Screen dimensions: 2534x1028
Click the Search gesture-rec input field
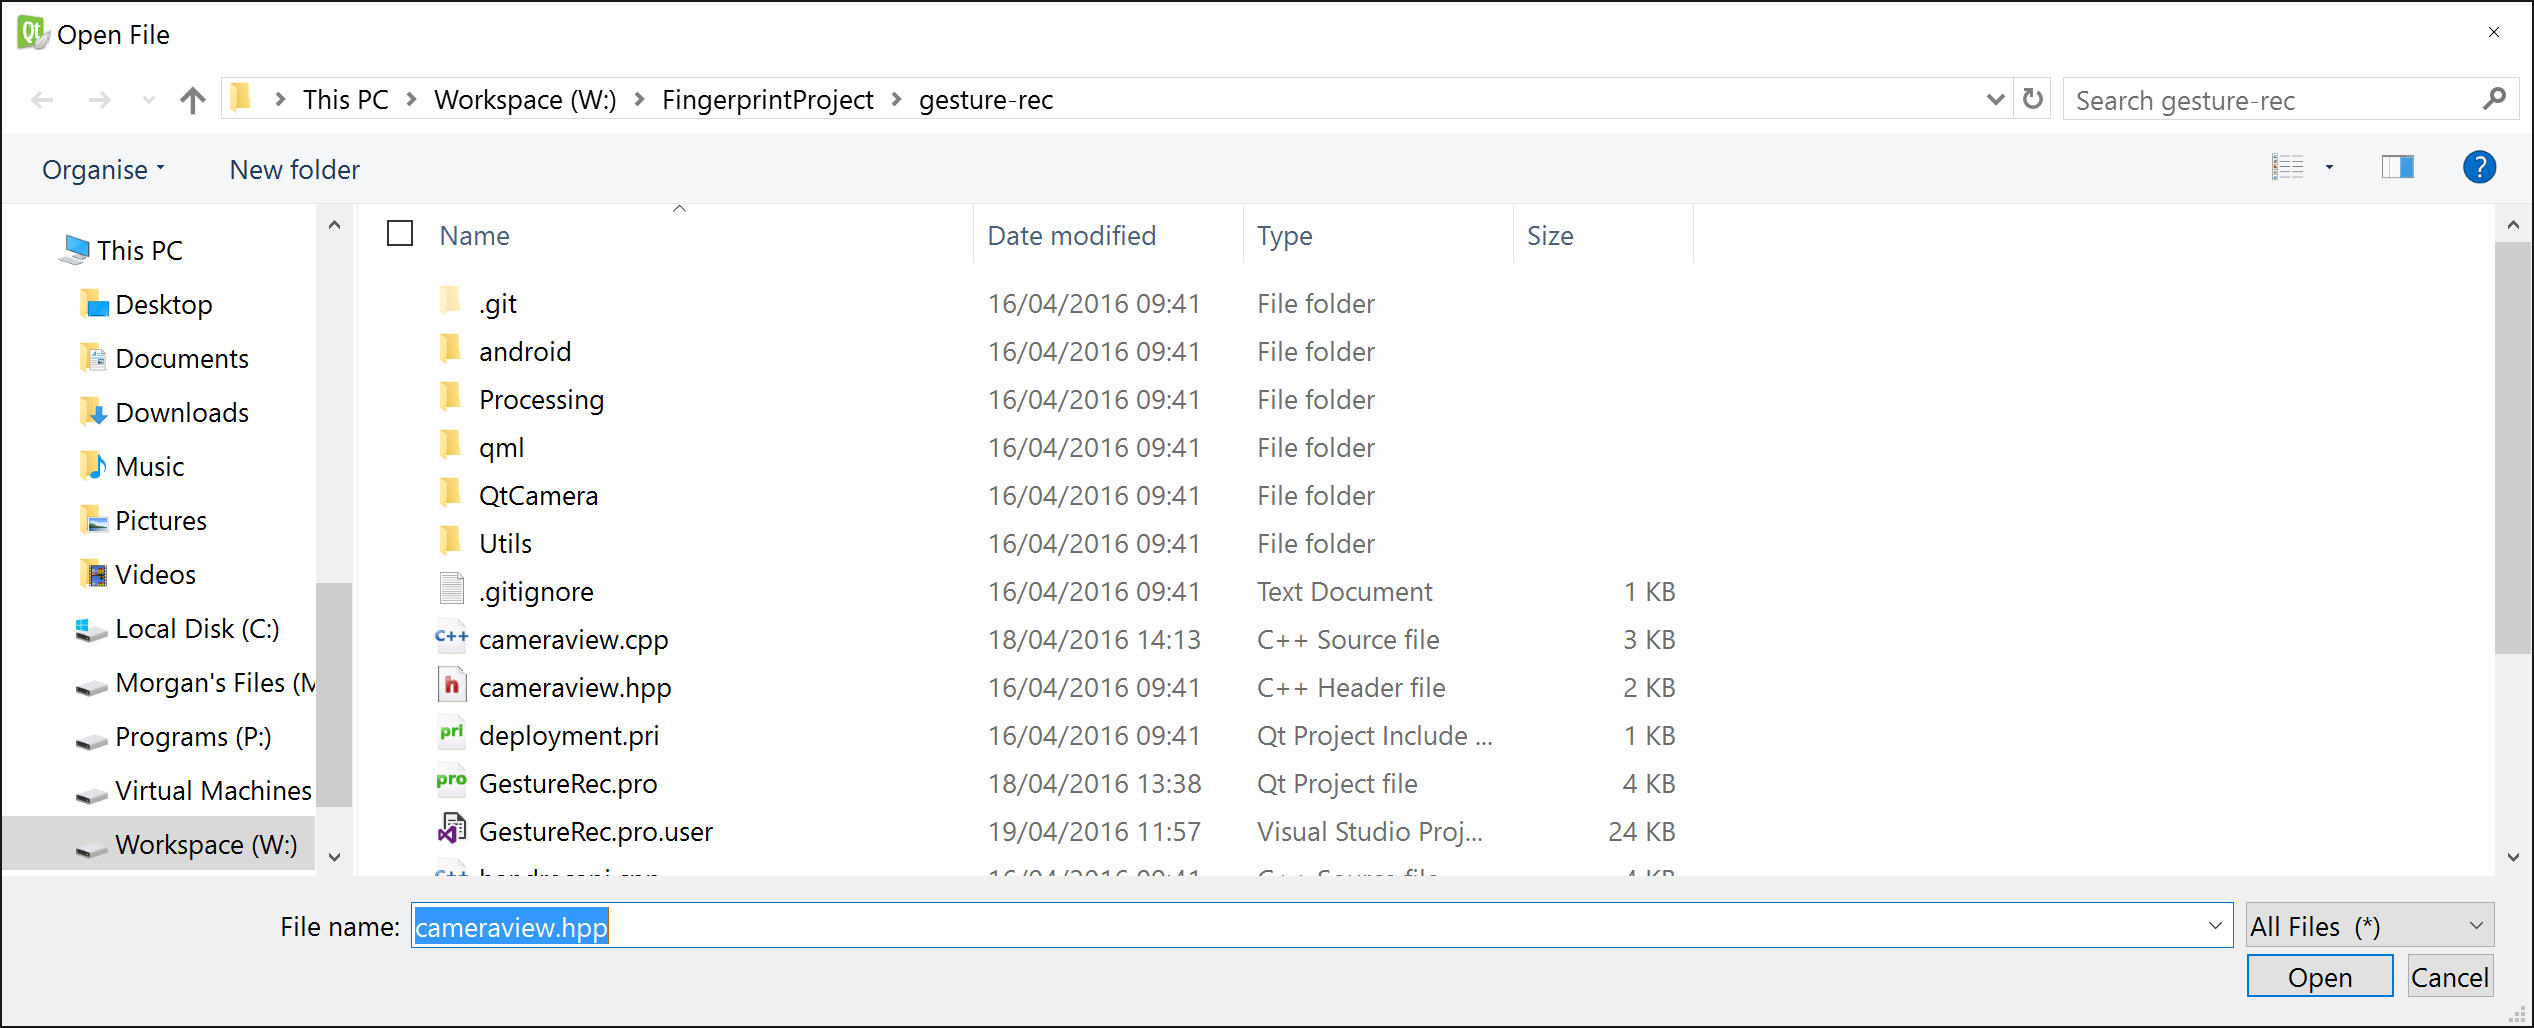pos(2270,100)
